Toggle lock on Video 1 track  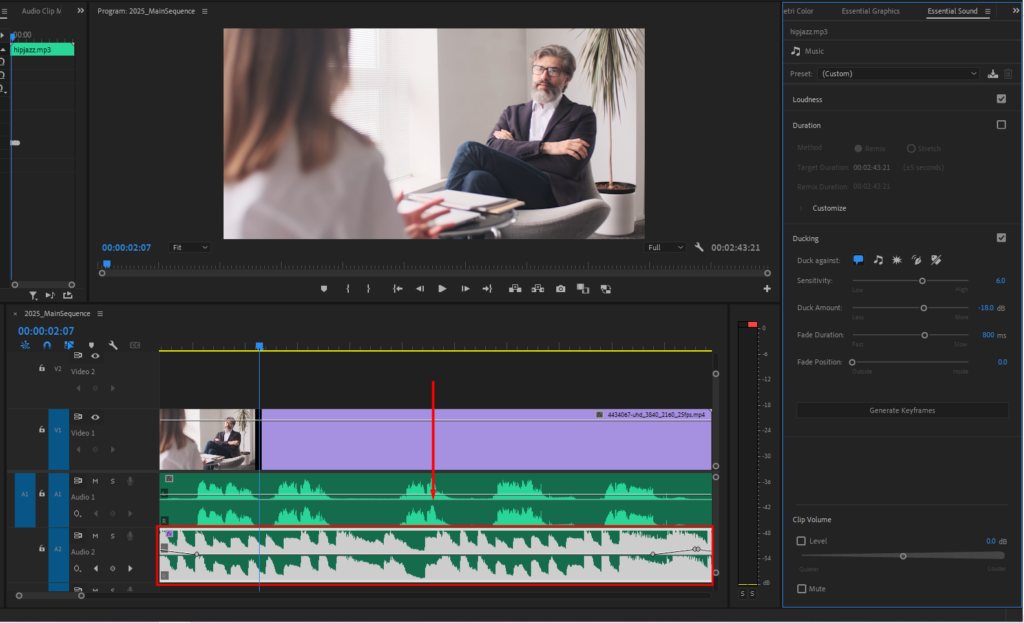point(42,430)
